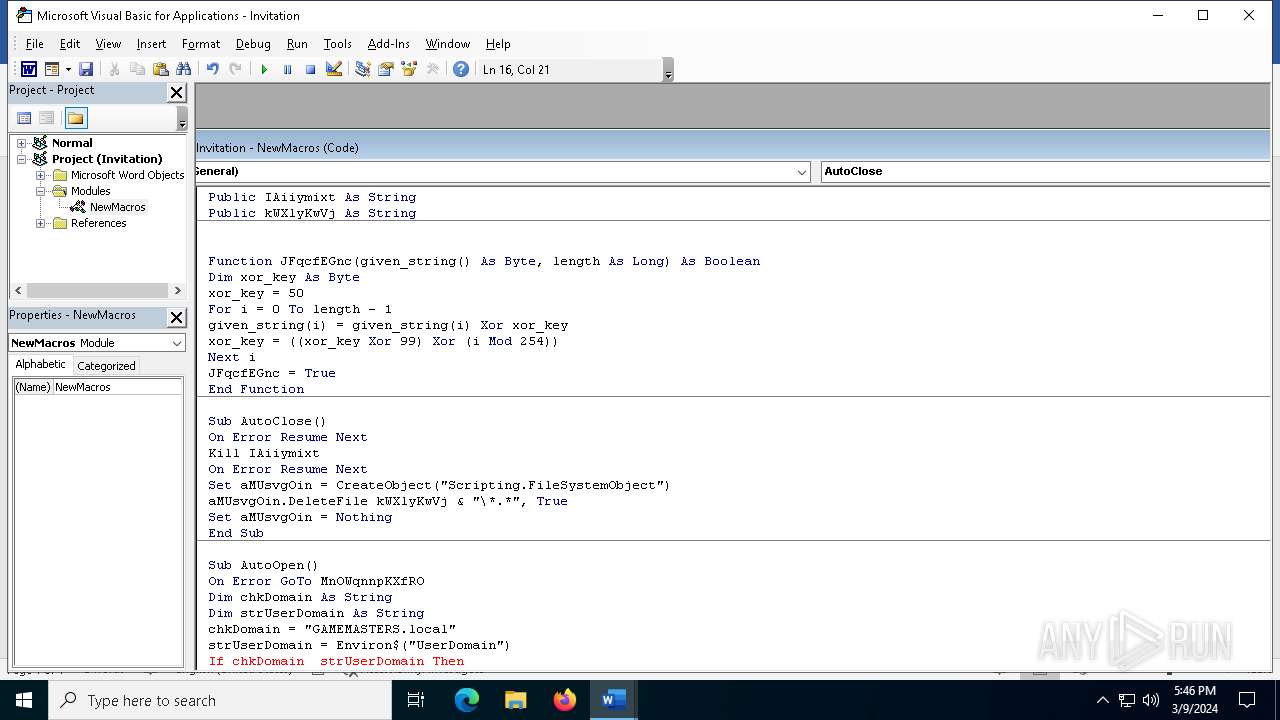Open Standard toolbar options arrow

click(x=668, y=70)
